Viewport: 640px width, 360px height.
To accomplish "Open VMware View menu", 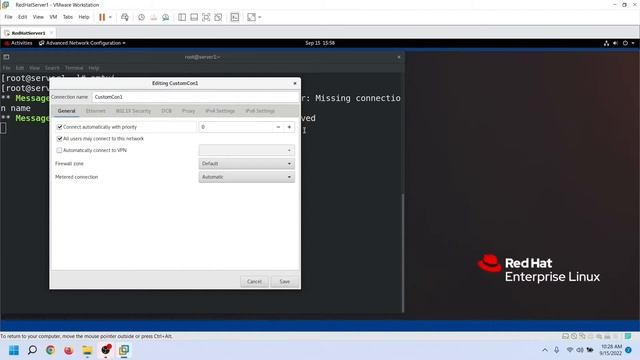I will coord(38,17).
